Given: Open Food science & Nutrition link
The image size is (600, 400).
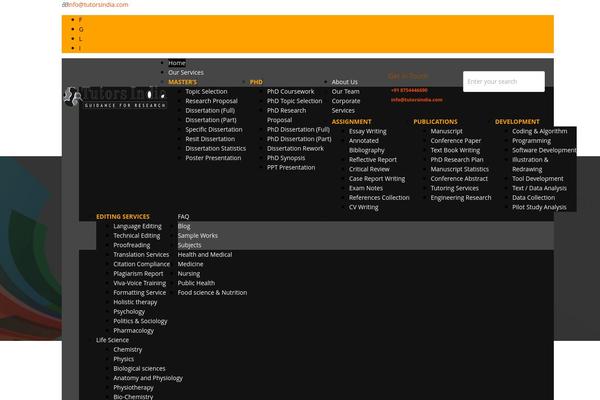Looking at the screenshot, I should 212,292.
